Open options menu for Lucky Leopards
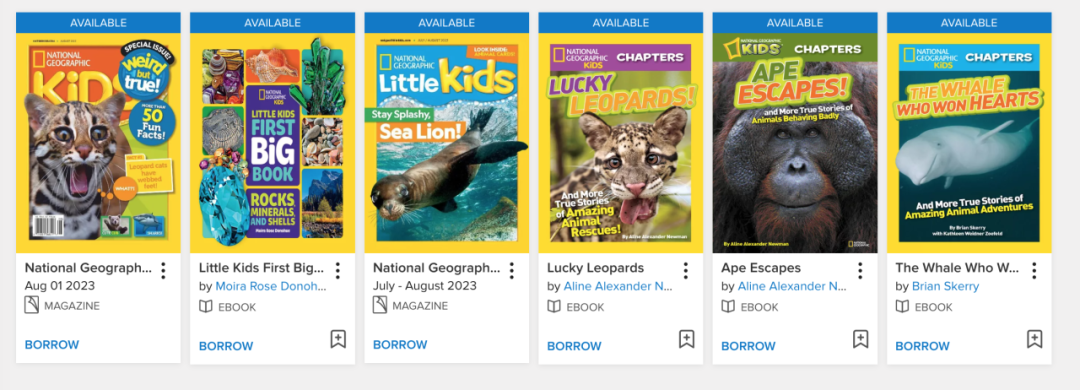Screen dimensions: 1080x390 click(685, 270)
